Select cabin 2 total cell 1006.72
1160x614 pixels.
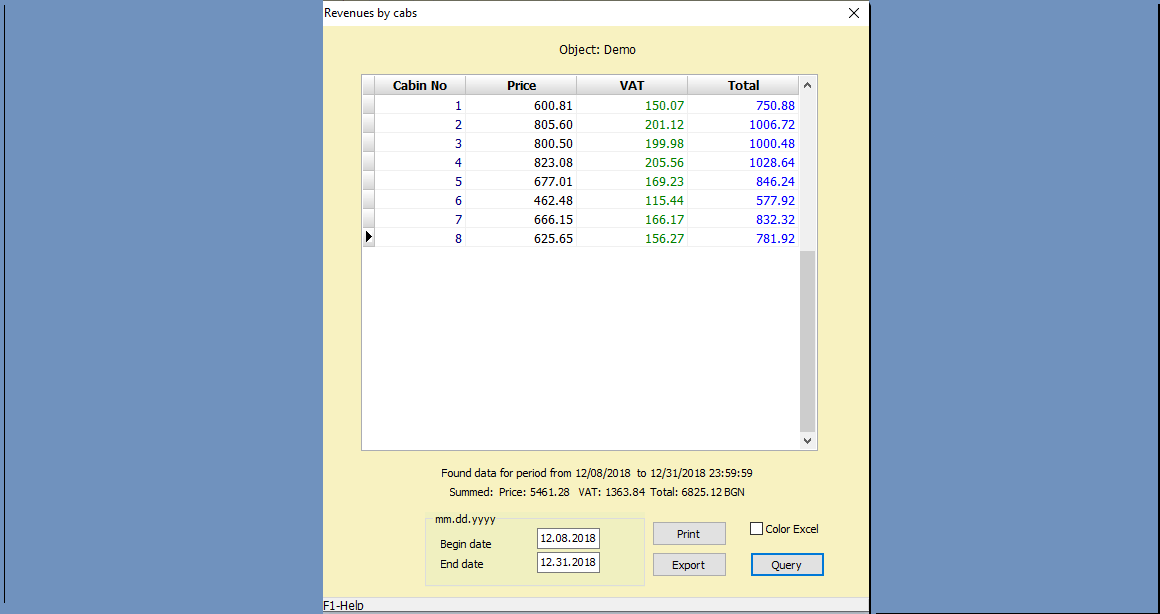[743, 124]
